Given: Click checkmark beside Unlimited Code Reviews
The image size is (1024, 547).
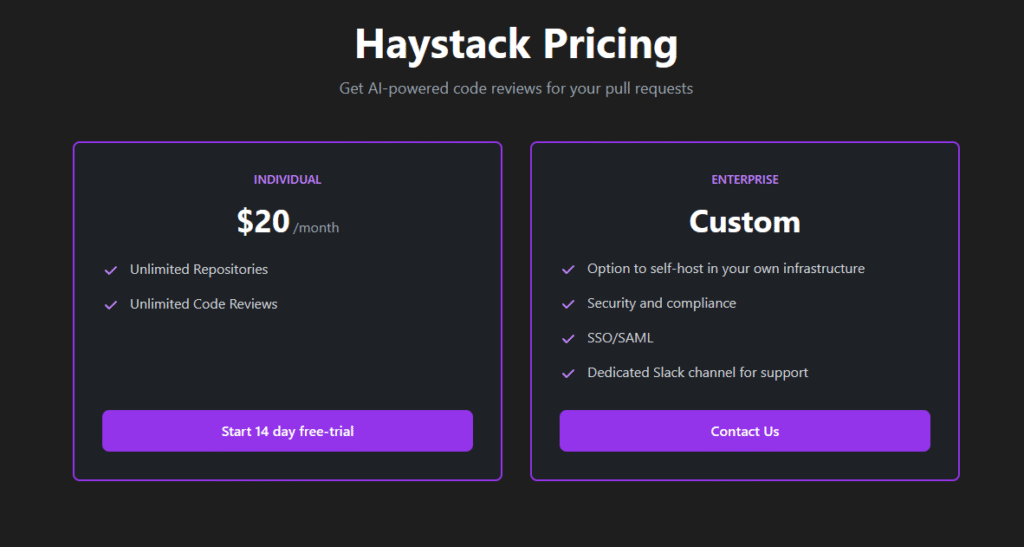Looking at the screenshot, I should point(111,305).
